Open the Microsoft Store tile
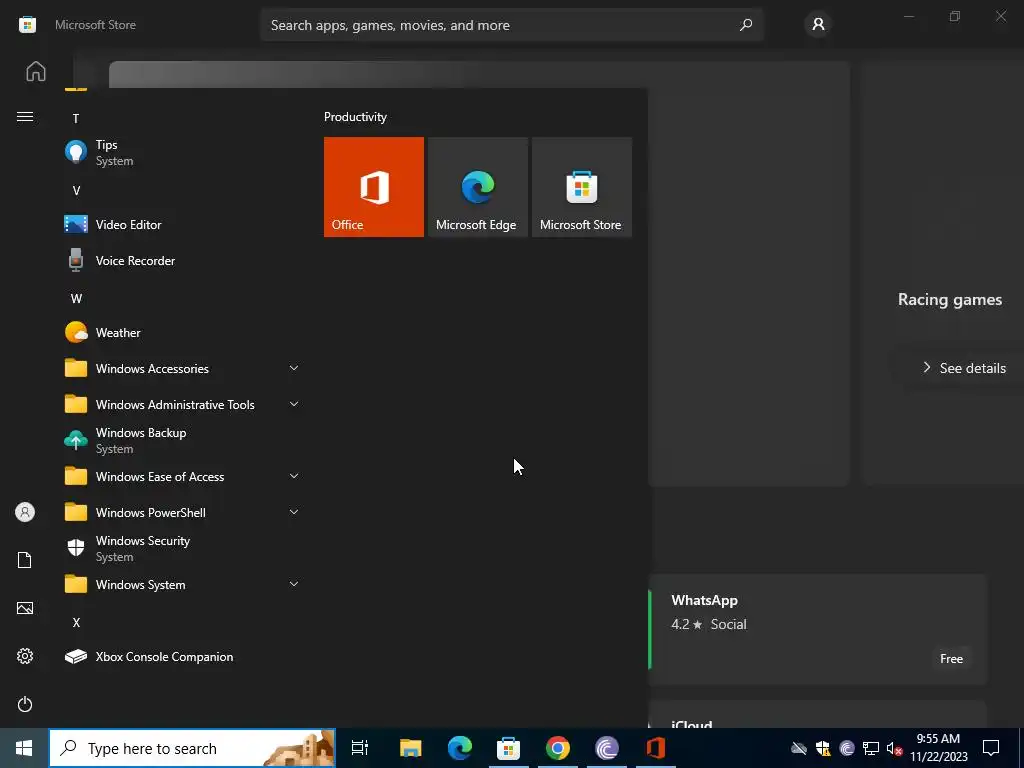Screen dimensions: 1024x768 [x=582, y=187]
